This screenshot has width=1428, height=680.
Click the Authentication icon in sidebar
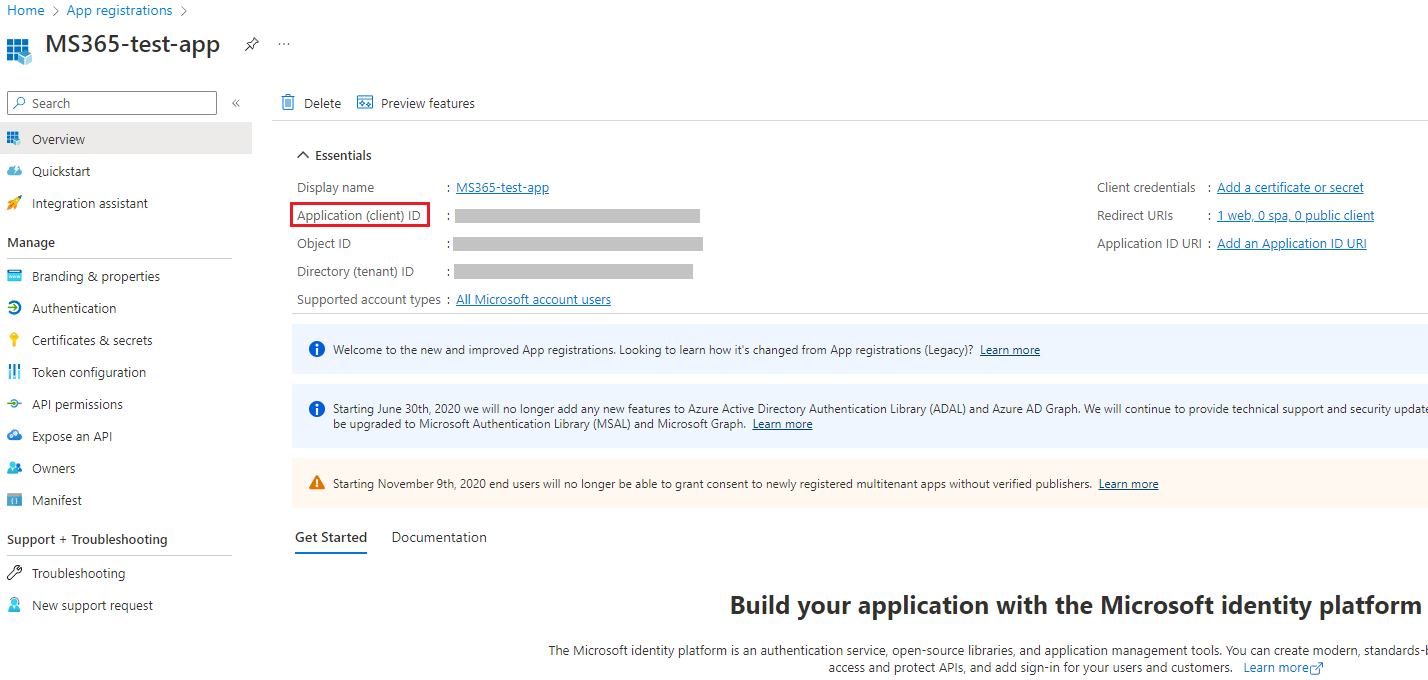tap(14, 308)
